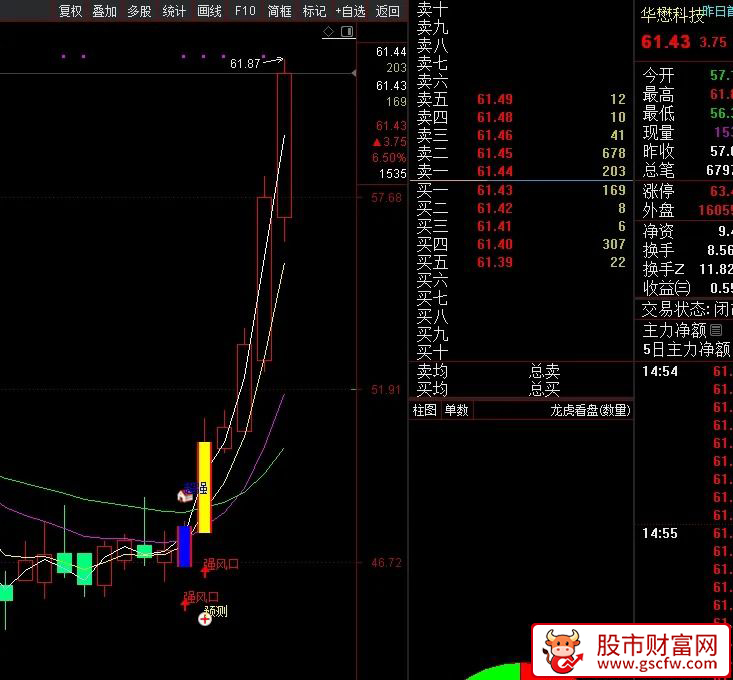Click the lower 强风口 cross marker
This screenshot has width=733, height=680.
185,604
